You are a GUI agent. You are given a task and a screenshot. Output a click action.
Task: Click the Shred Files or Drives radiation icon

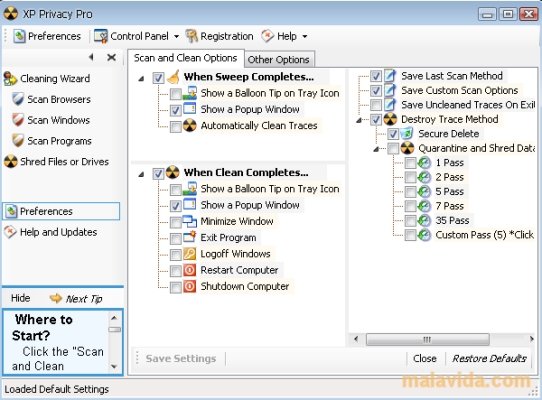(x=11, y=161)
